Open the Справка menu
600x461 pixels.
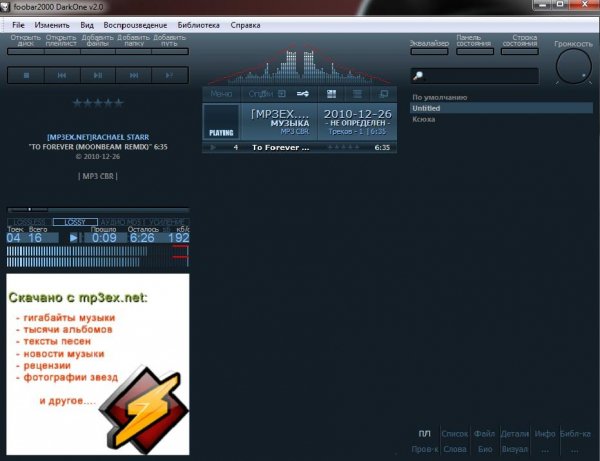(x=245, y=25)
